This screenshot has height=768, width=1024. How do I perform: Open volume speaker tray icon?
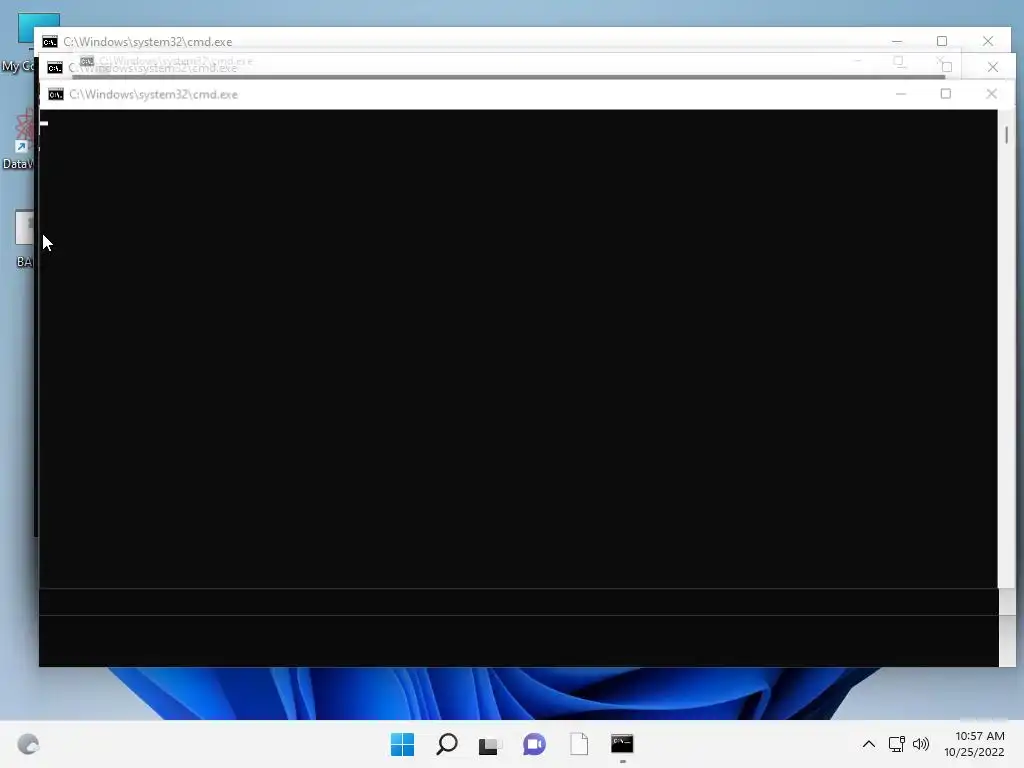point(921,744)
